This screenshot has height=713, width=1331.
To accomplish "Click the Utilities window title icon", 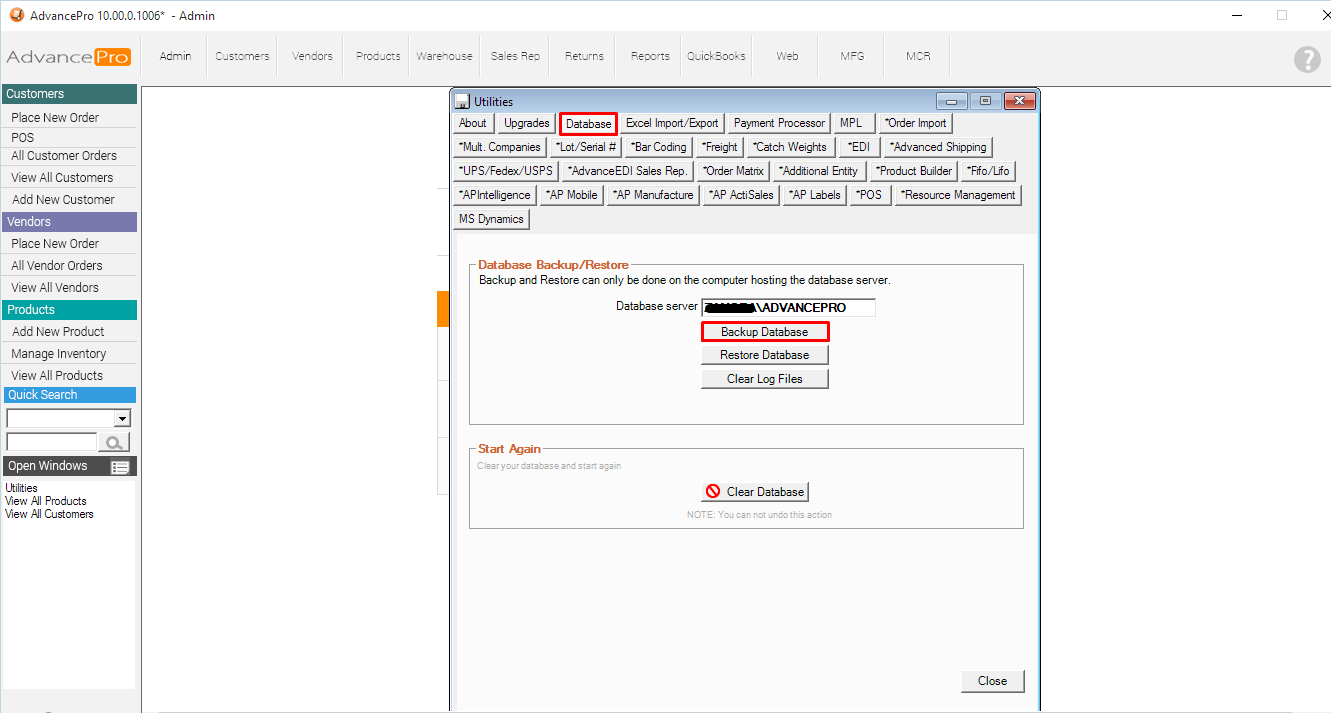I will point(462,101).
